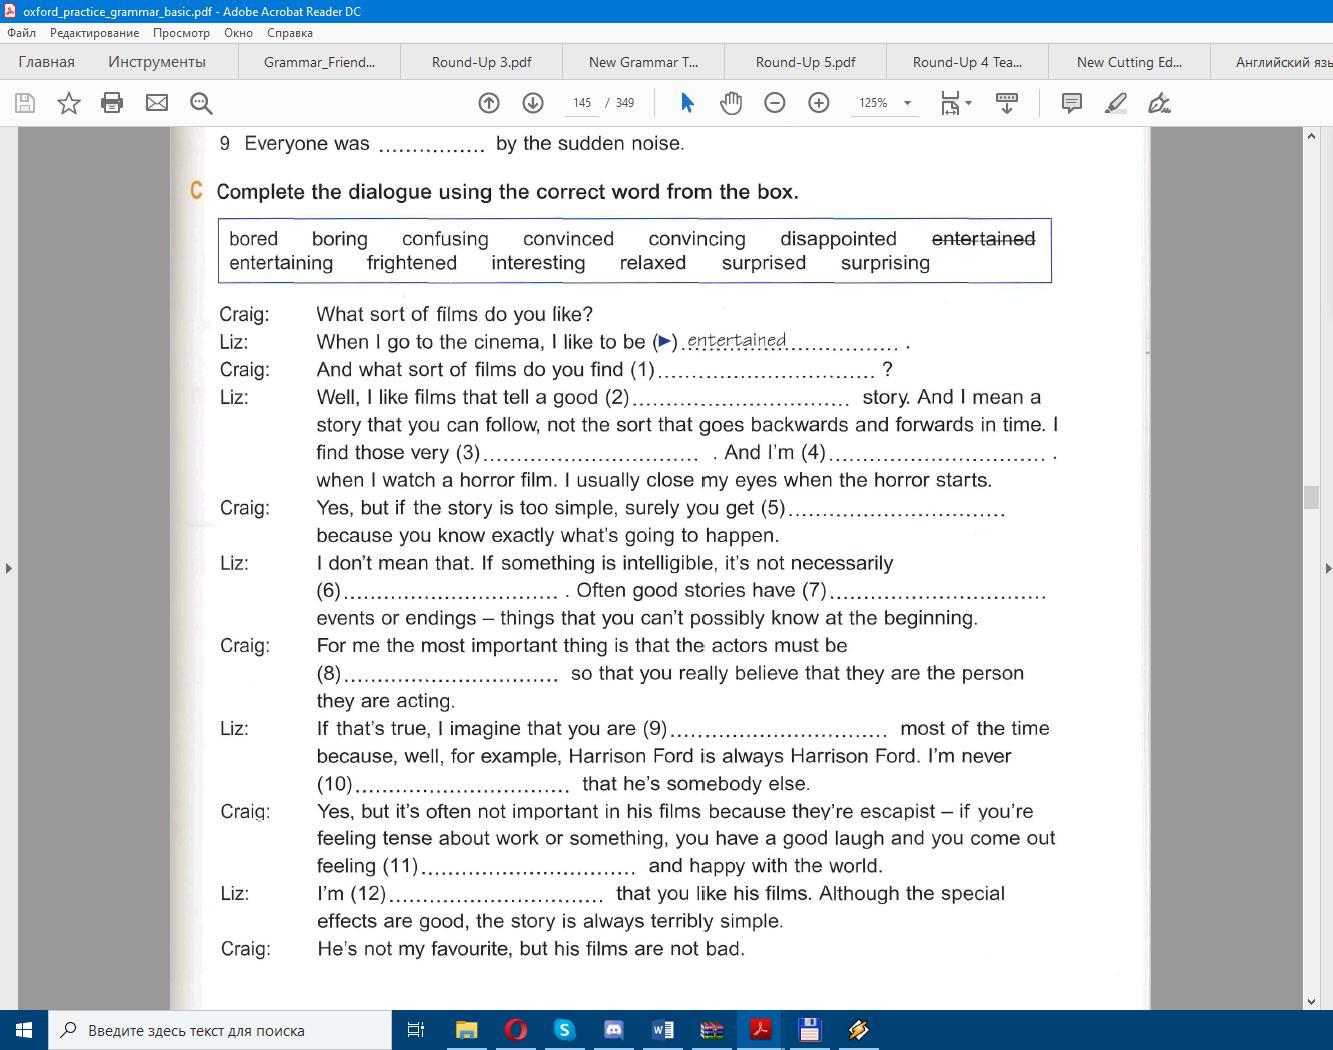Bookmark document with star icon
The width and height of the screenshot is (1333, 1050).
pos(69,103)
